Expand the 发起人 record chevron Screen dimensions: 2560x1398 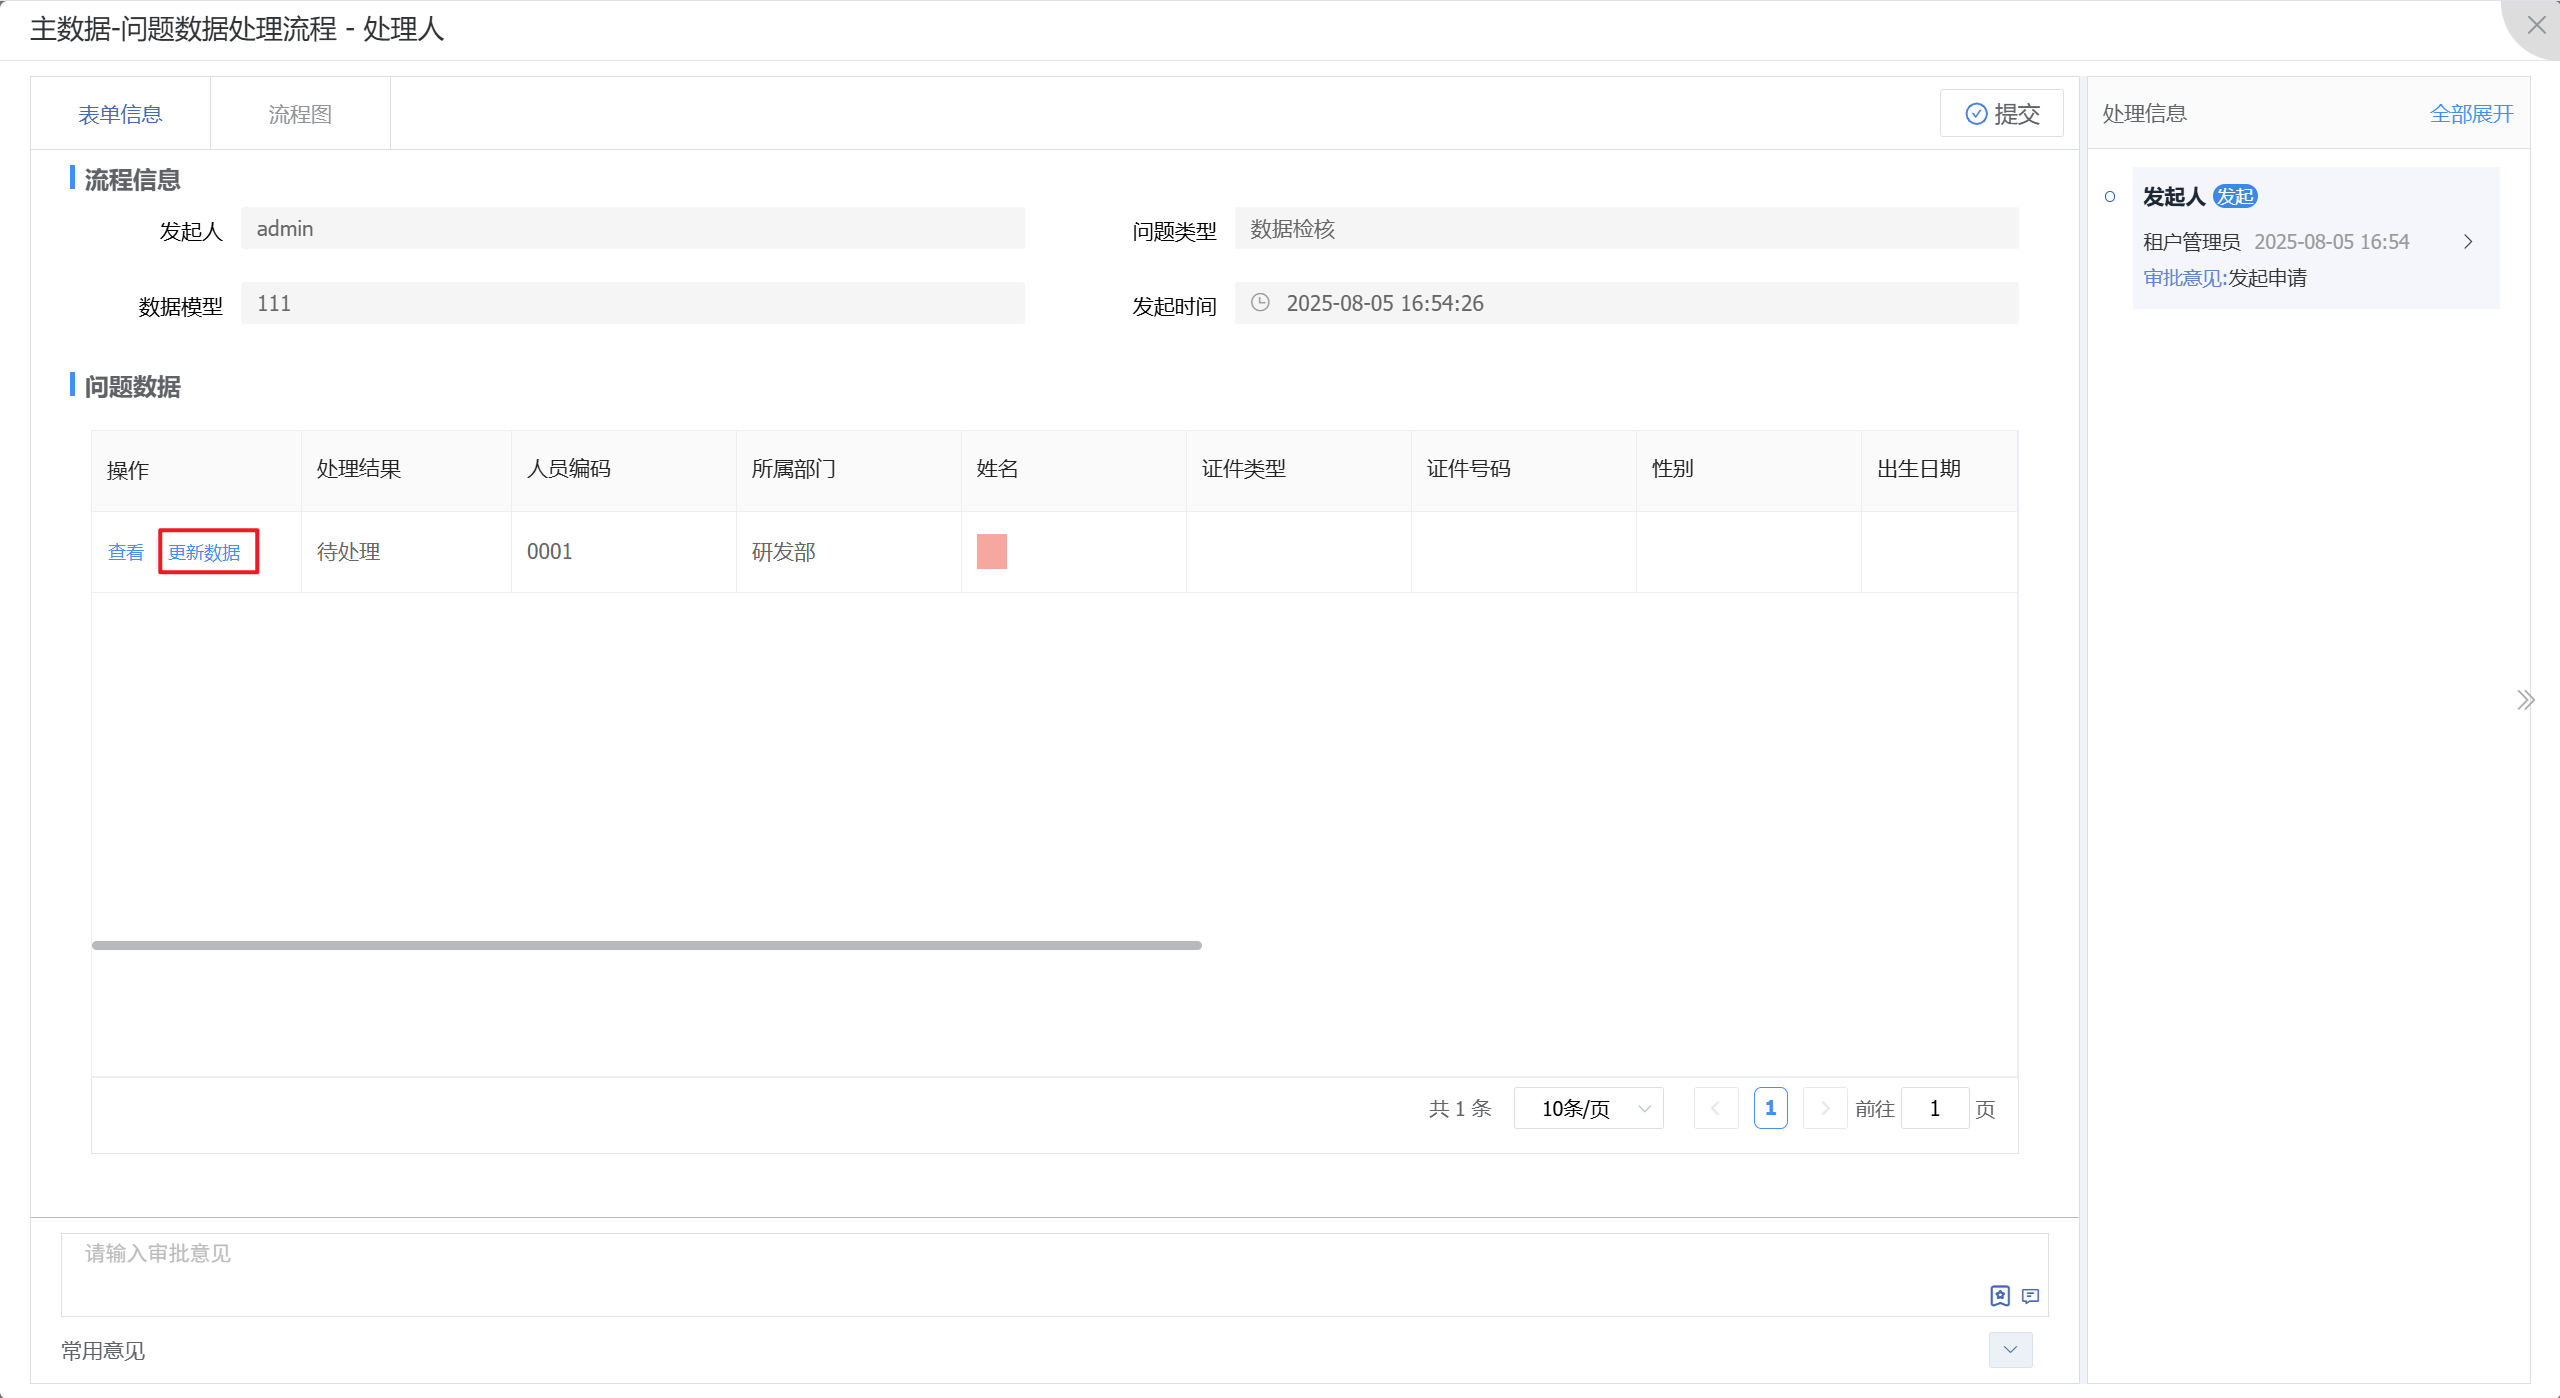pyautogui.click(x=2468, y=242)
